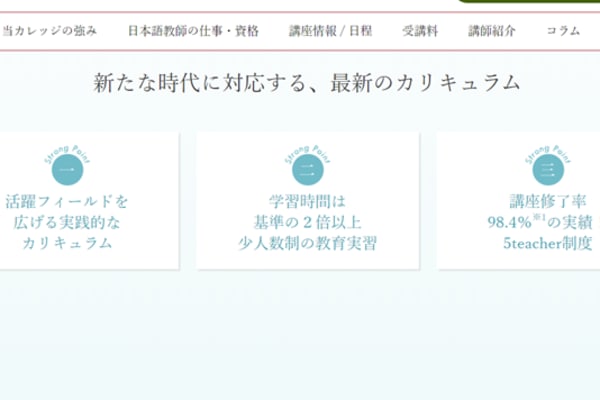The height and width of the screenshot is (400, 600).
Task: Select 受講料 in the nav bar
Action: pyautogui.click(x=420, y=31)
